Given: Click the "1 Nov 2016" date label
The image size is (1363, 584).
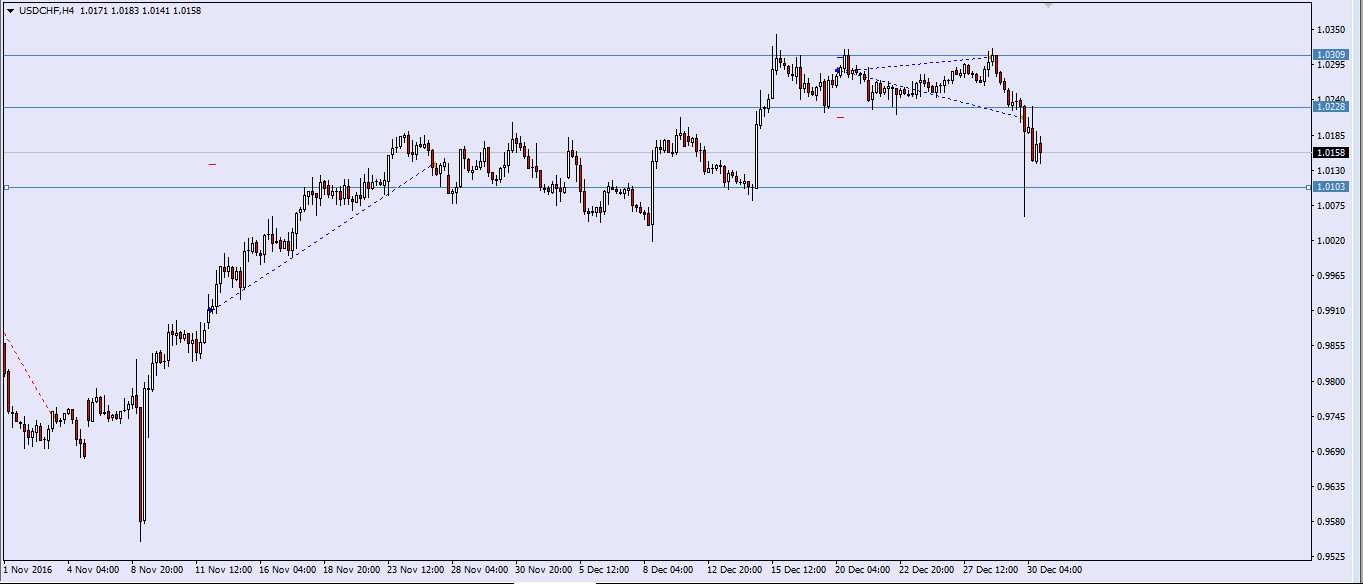Looking at the screenshot, I should [x=27, y=569].
